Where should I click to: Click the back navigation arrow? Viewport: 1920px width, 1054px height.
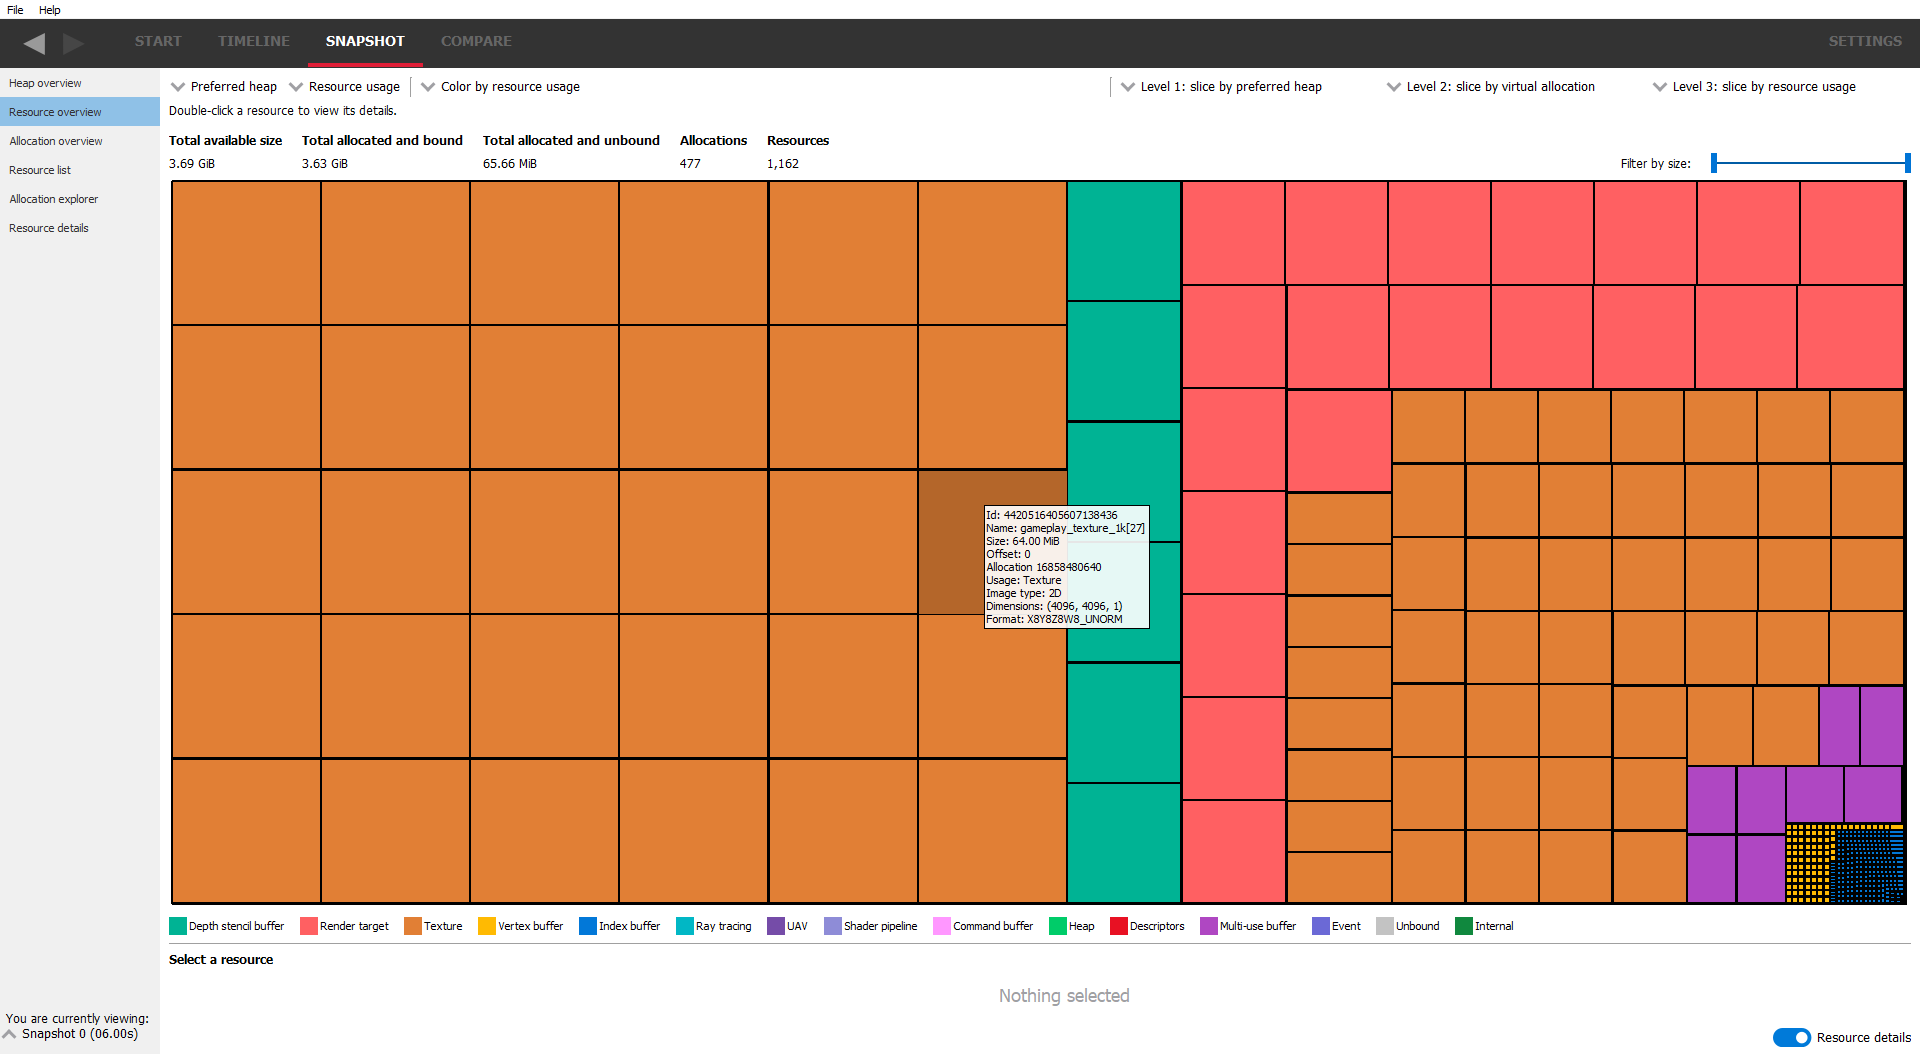click(34, 43)
